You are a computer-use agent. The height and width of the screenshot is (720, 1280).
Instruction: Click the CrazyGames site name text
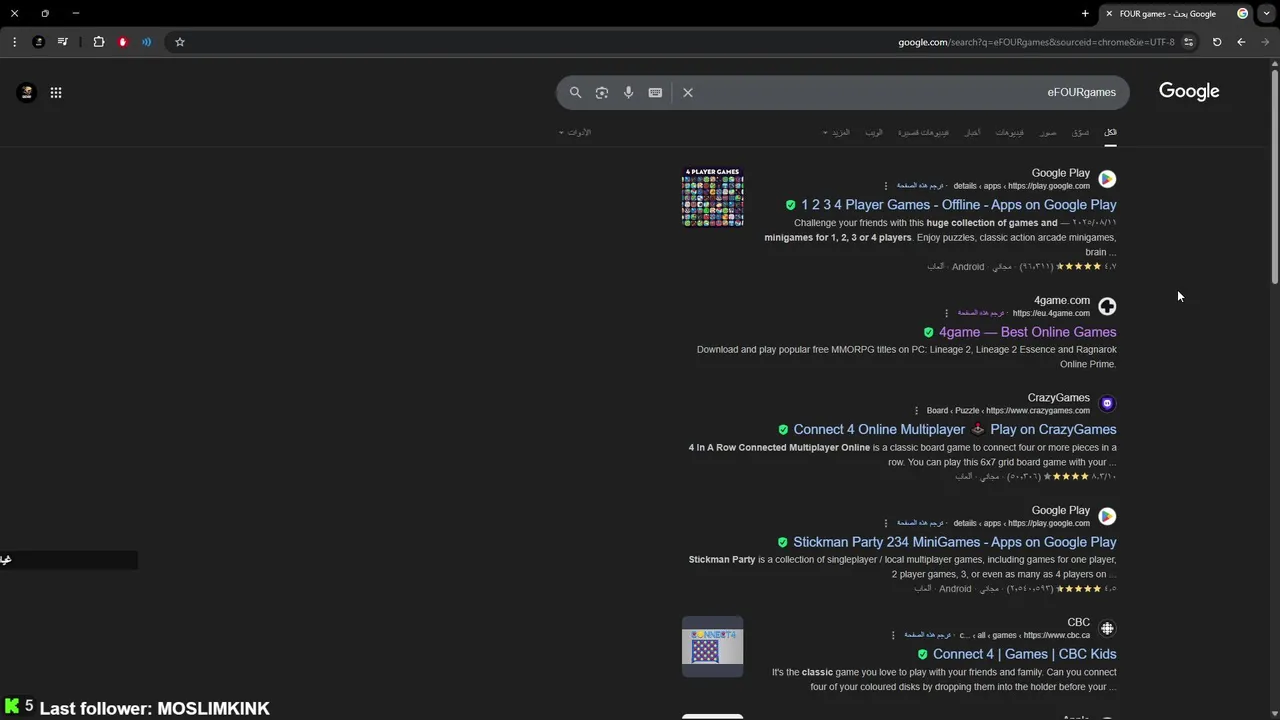click(x=1059, y=398)
